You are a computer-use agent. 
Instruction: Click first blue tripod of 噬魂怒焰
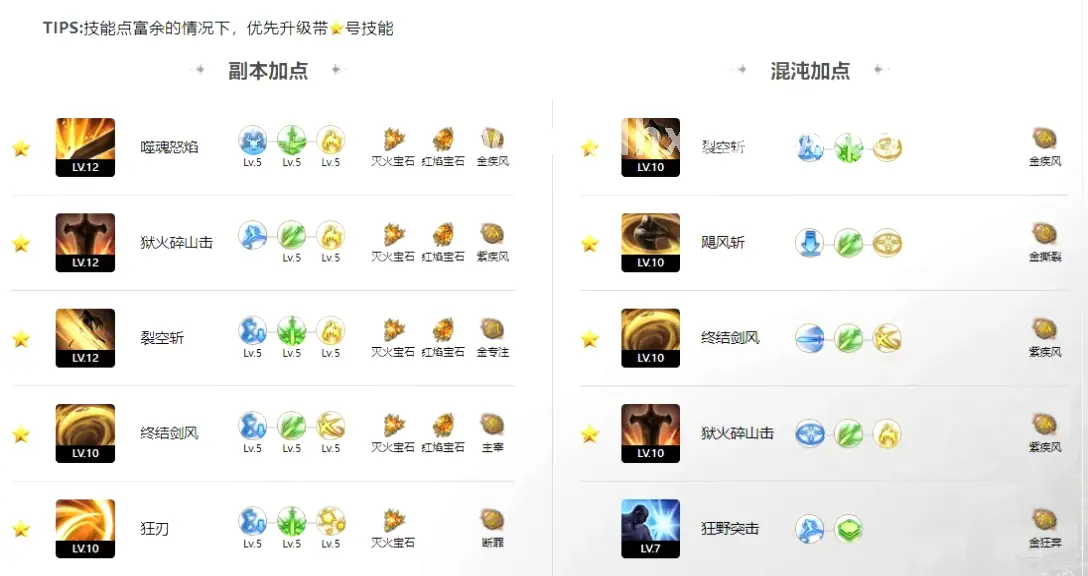253,140
